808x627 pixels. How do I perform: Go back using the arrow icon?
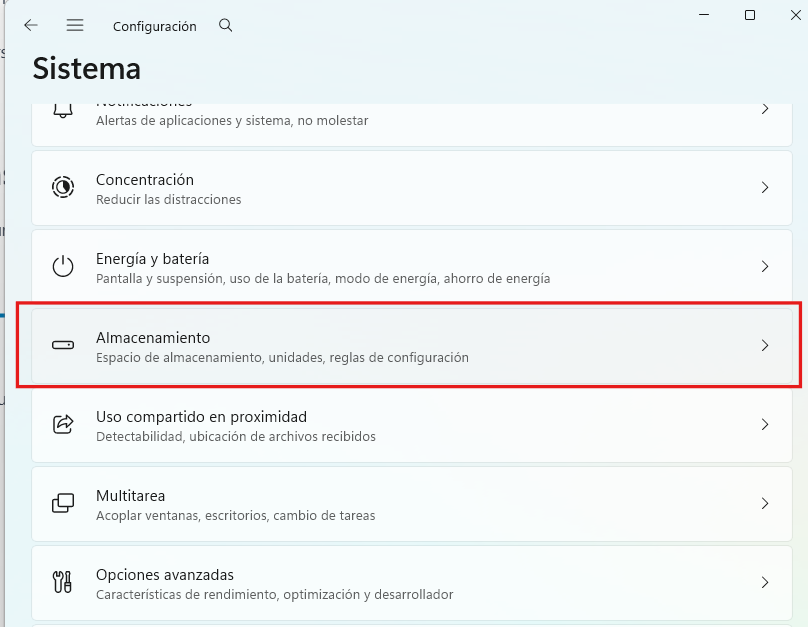[30, 25]
